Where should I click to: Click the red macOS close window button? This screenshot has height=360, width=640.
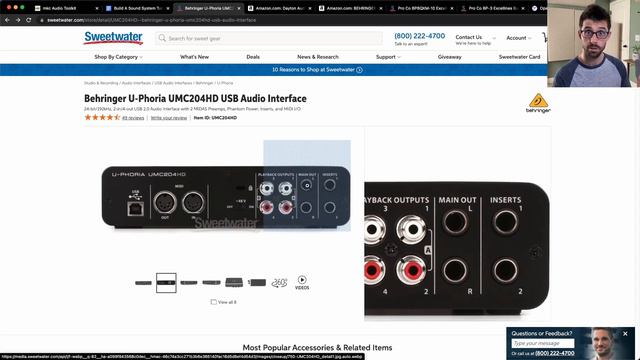tap(9, 8)
